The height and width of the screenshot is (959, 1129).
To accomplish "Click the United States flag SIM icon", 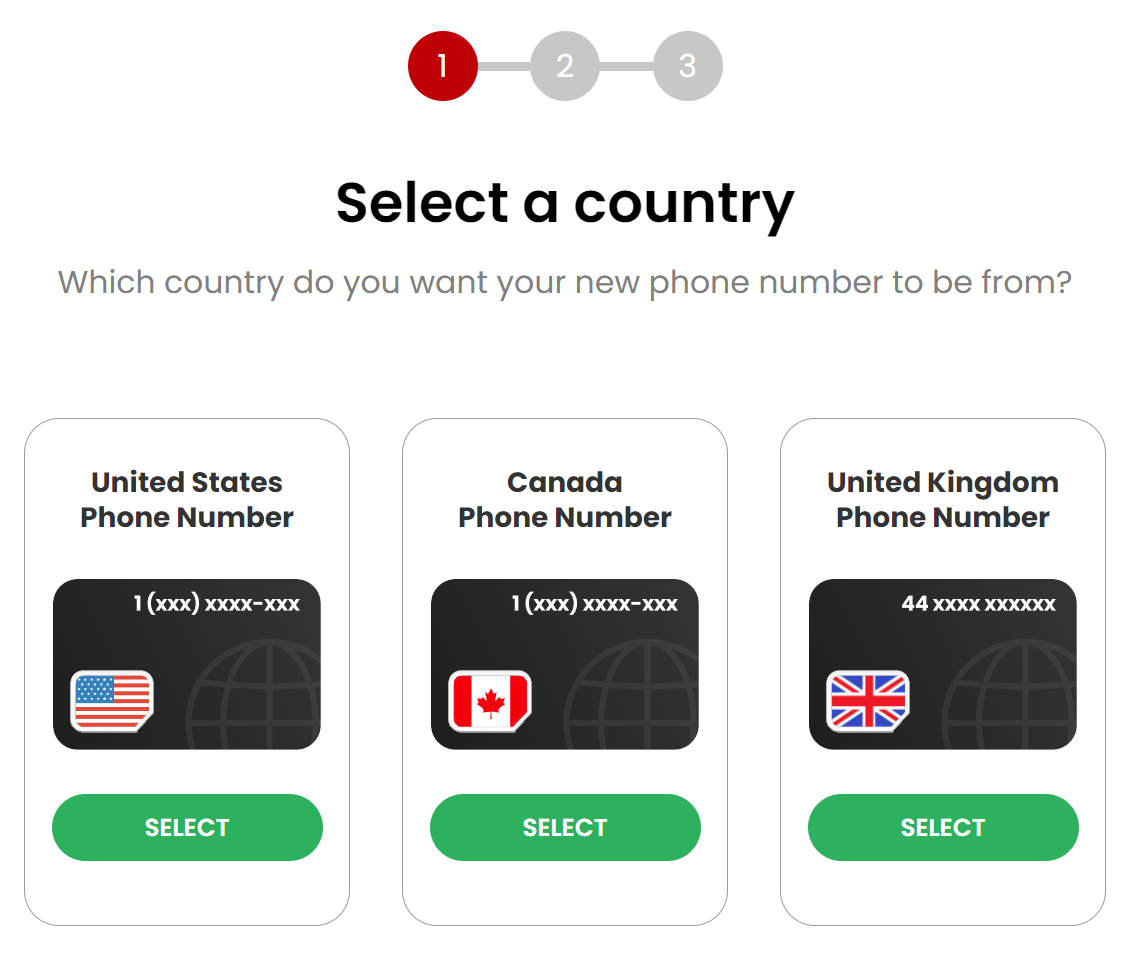I will coord(112,700).
